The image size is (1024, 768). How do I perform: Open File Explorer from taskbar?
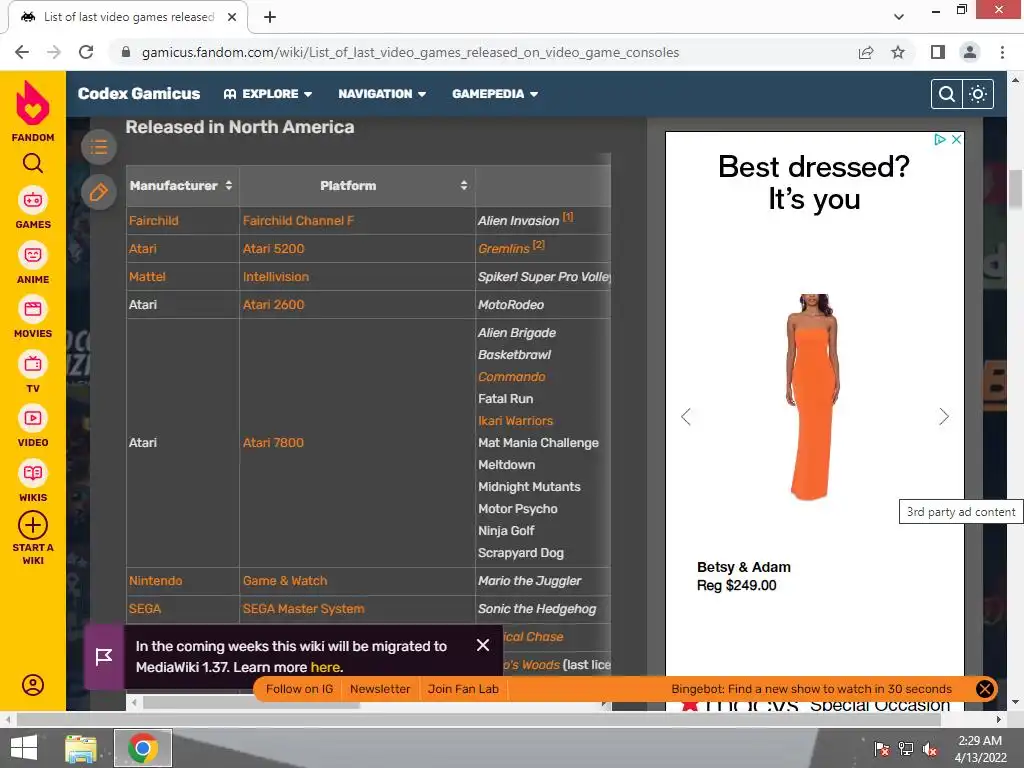[x=81, y=748]
